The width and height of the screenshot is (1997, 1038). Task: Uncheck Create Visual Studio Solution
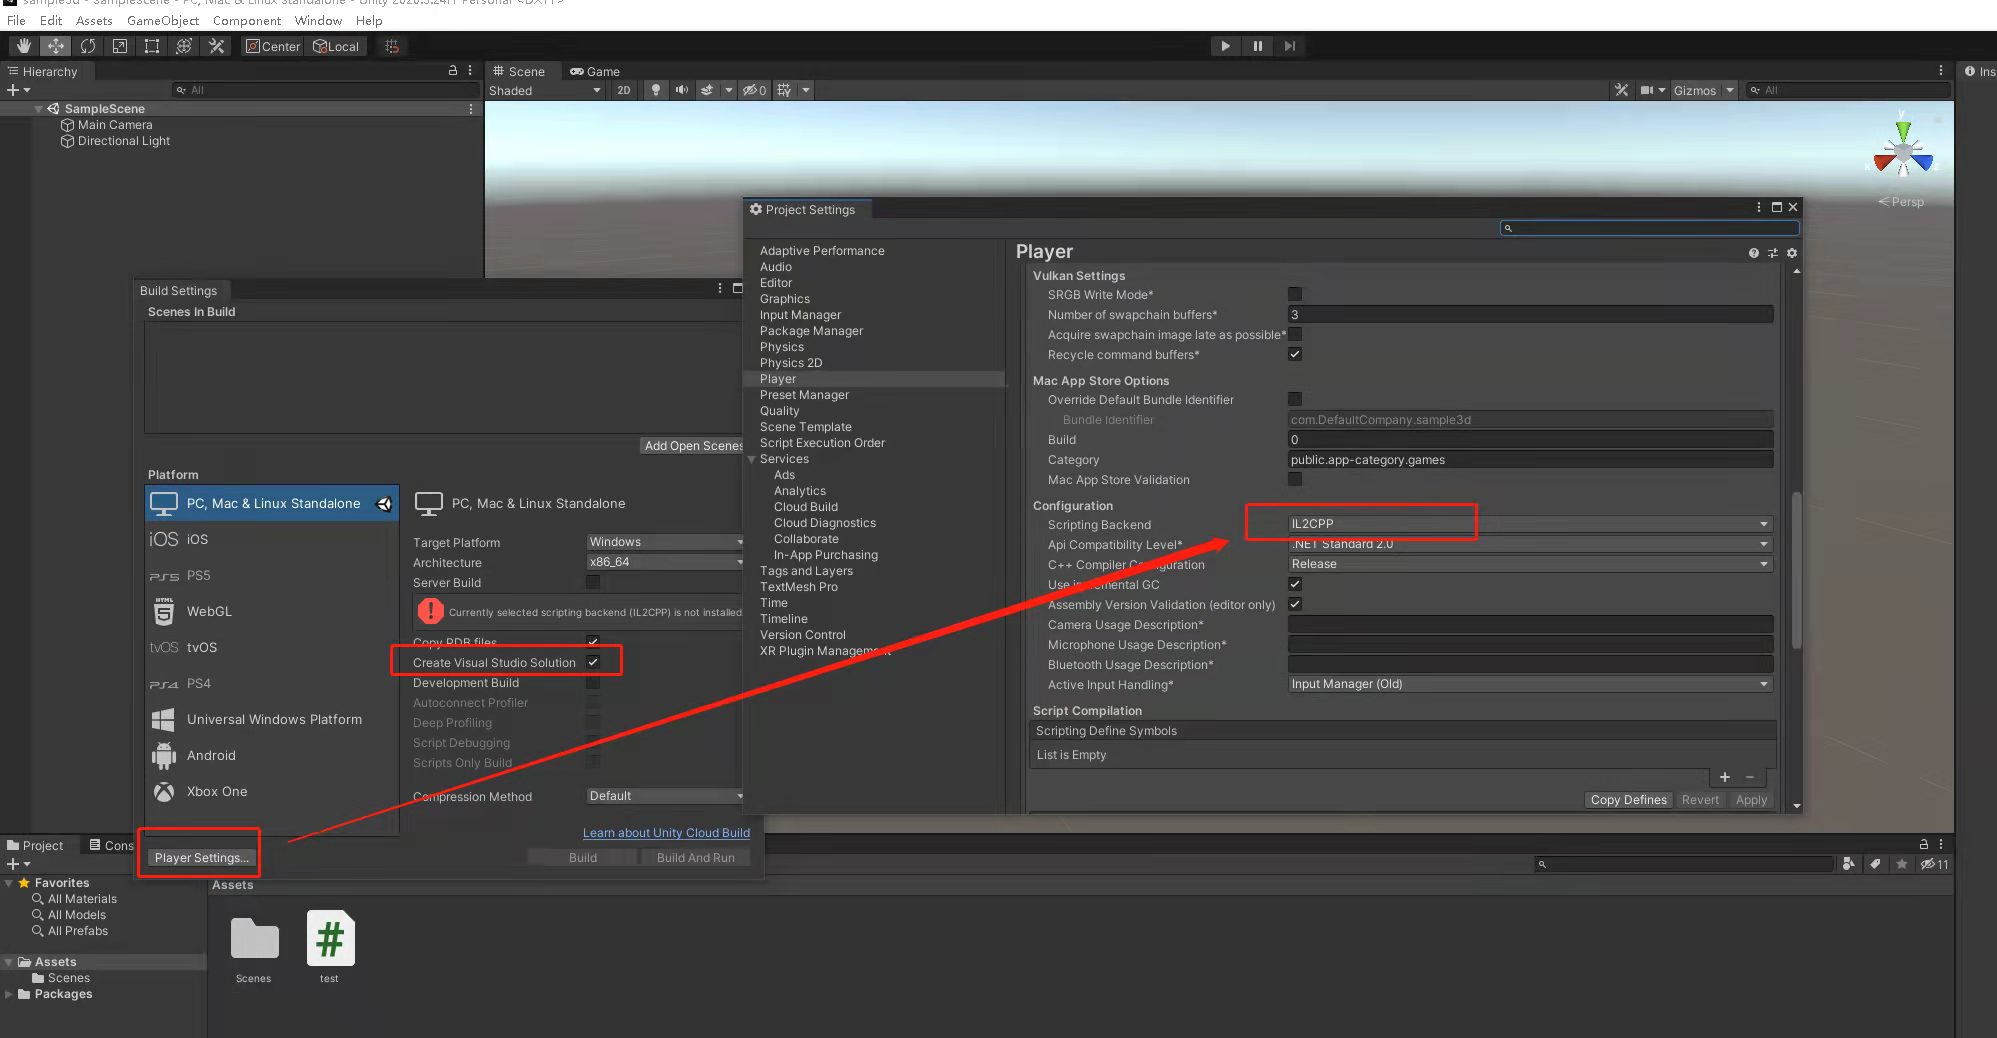pos(593,662)
